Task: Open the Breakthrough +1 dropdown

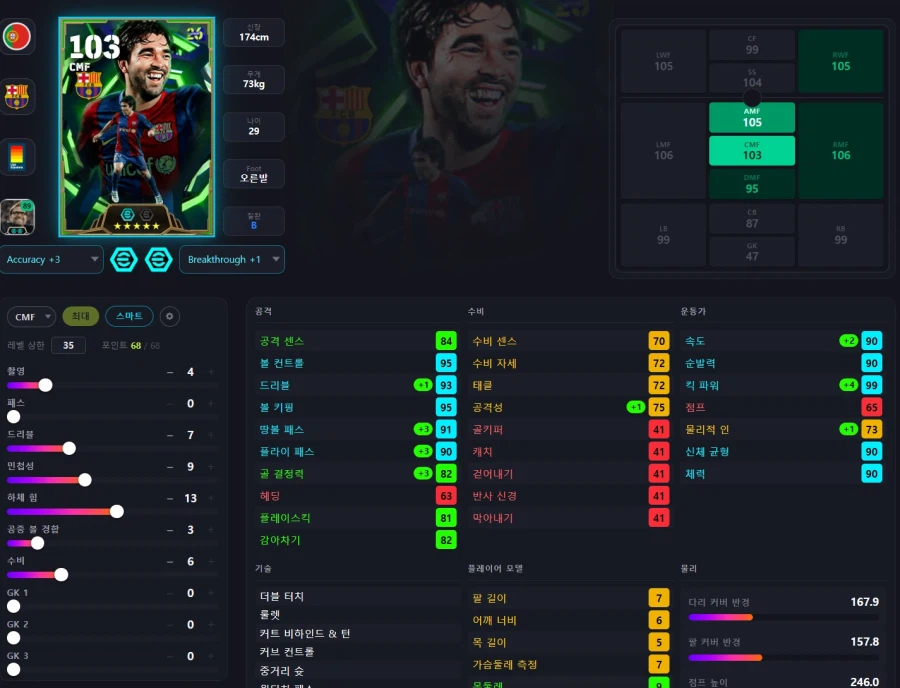Action: pyautogui.click(x=232, y=259)
